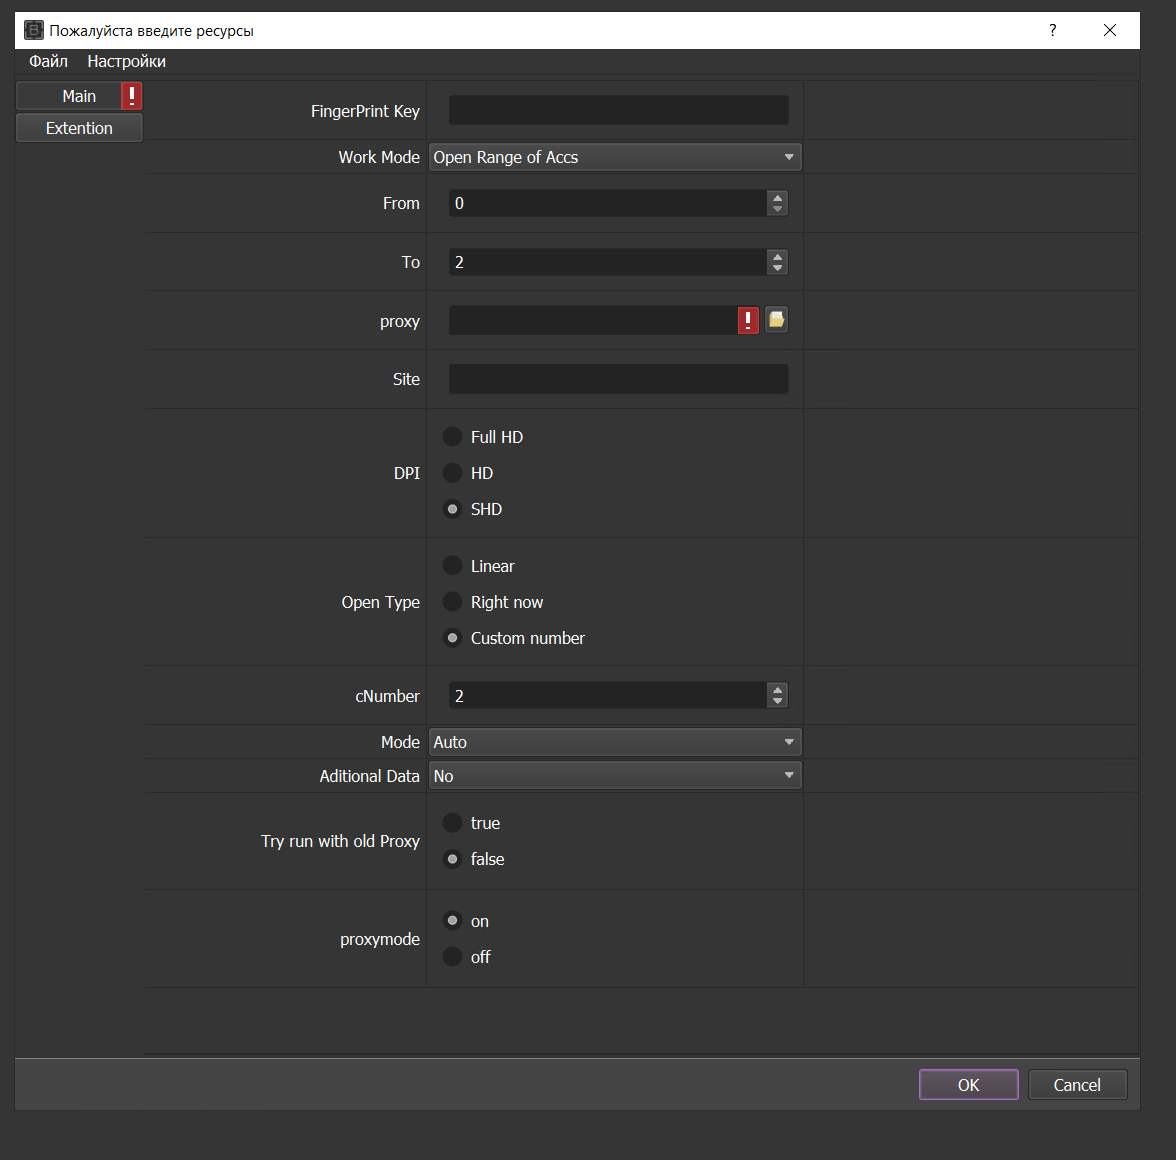Click the red exclamation badge on Main tab
Screen dimensions: 1176x1160
131,96
